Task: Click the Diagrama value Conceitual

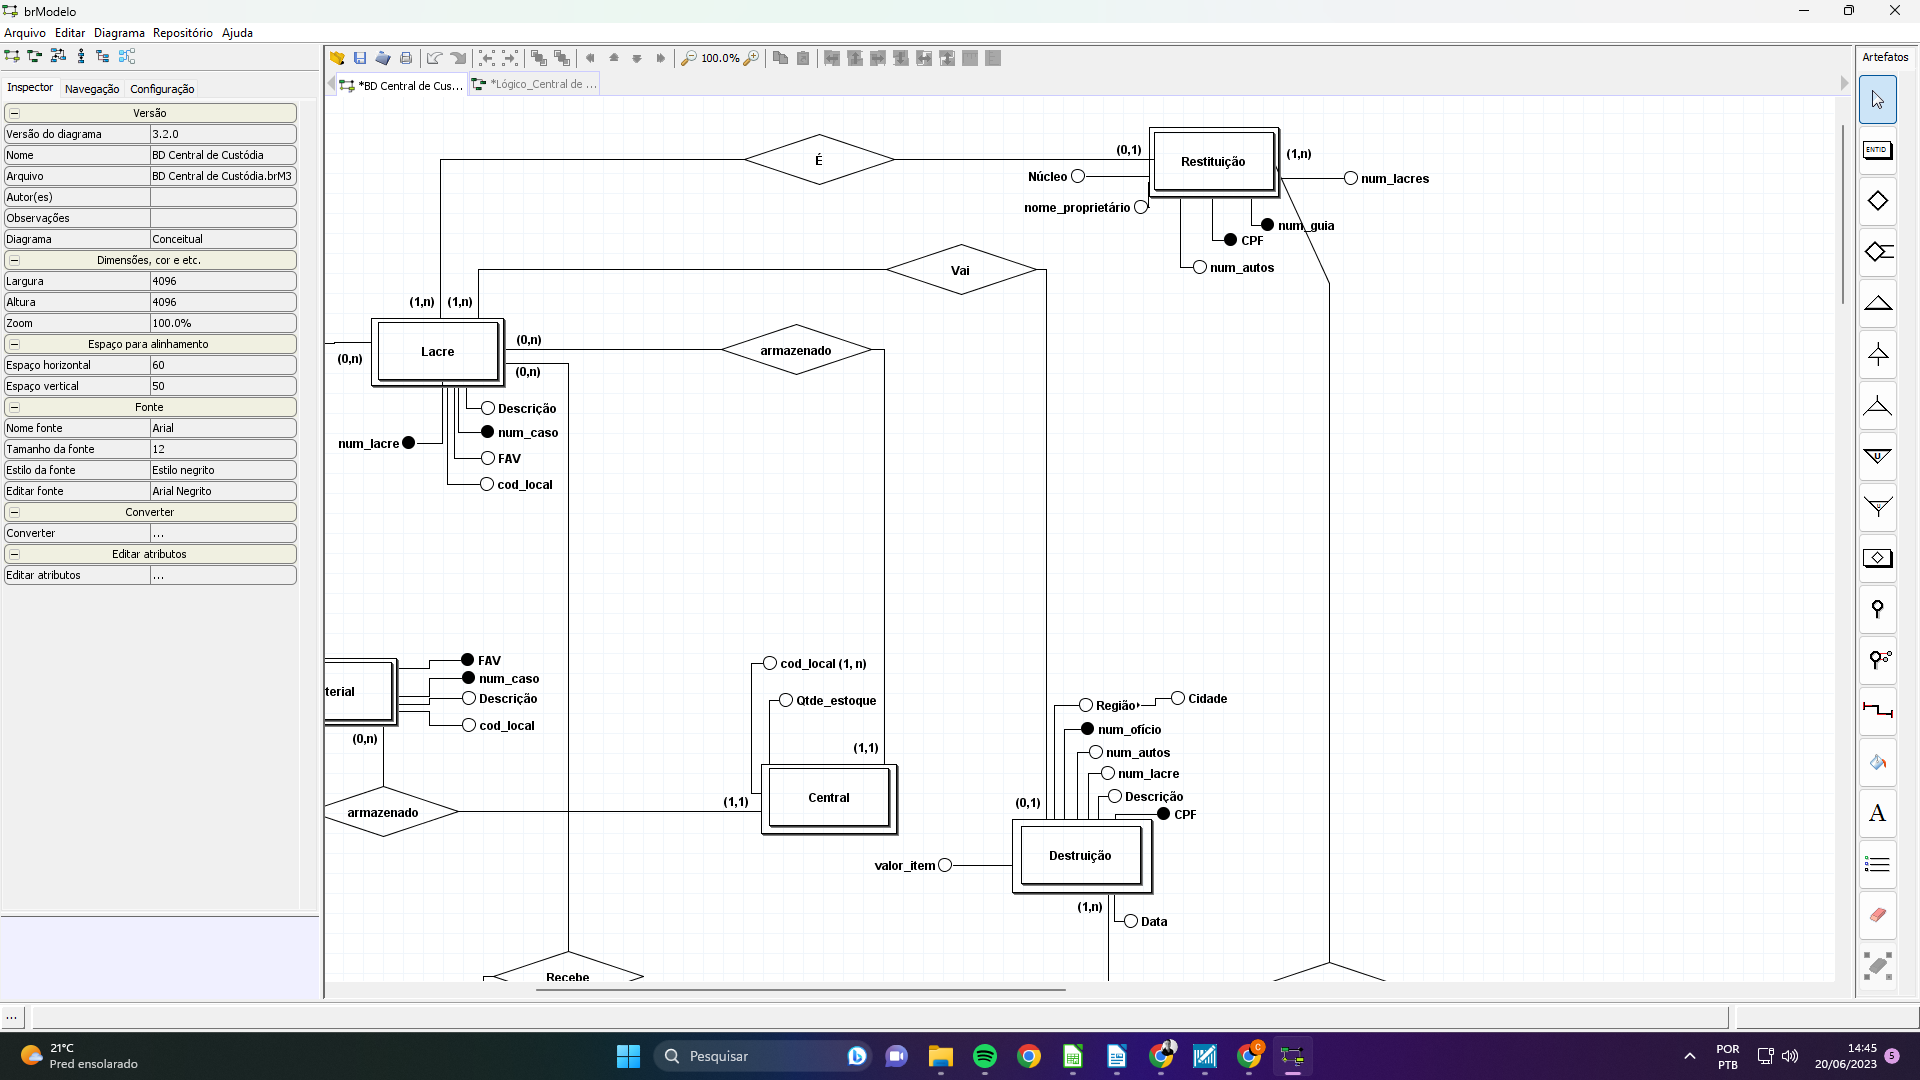Action: 223,239
